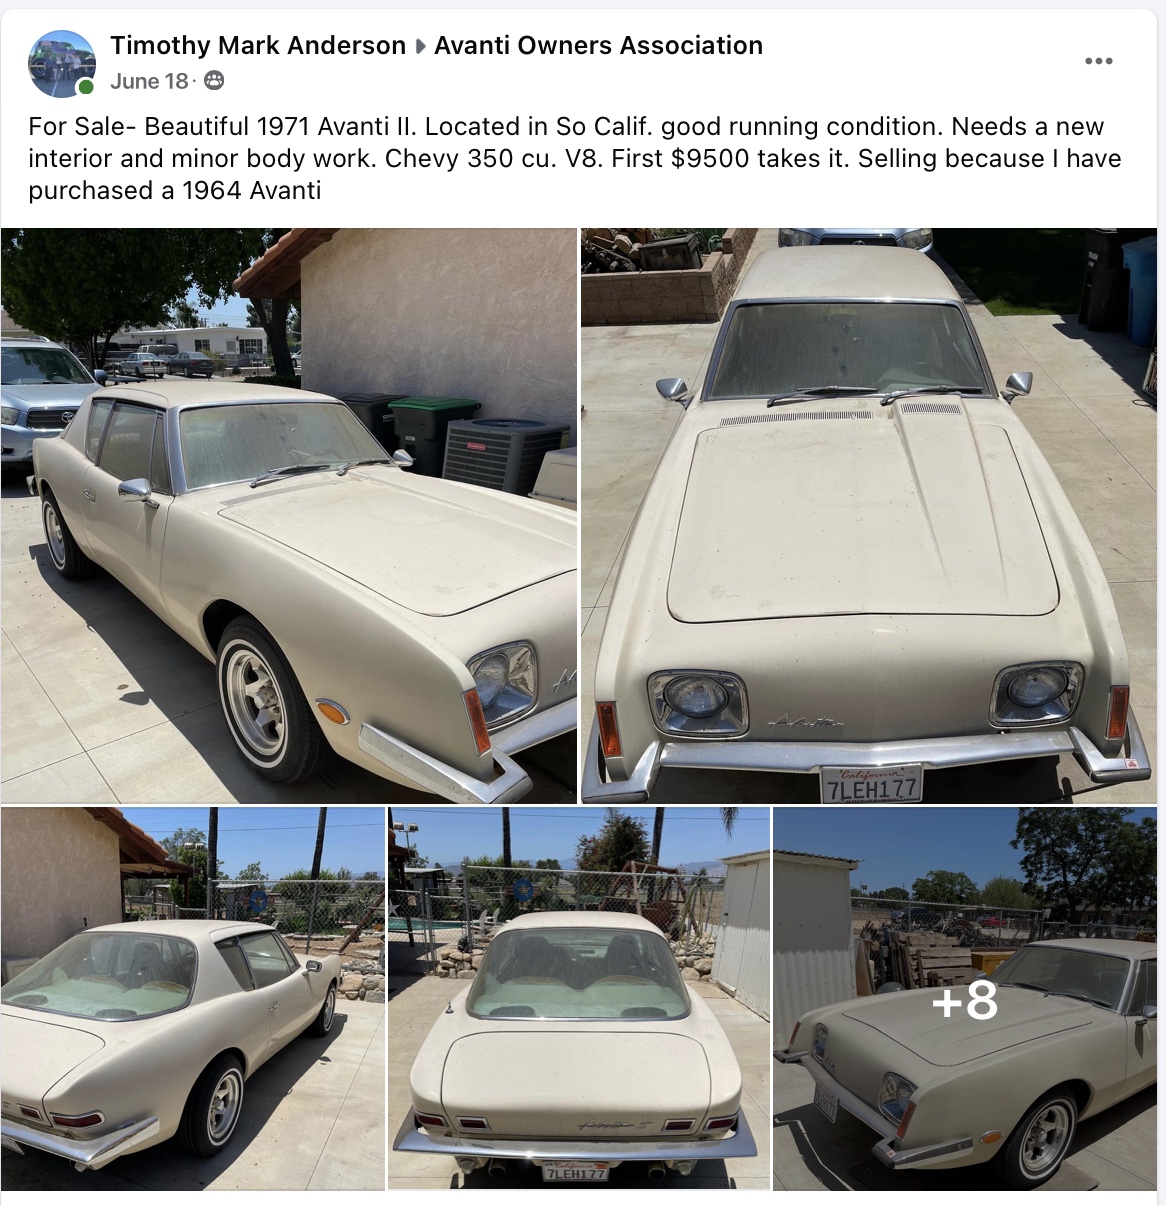
Task: Click the 7LEH177 license plate in front photo
Action: pos(870,784)
